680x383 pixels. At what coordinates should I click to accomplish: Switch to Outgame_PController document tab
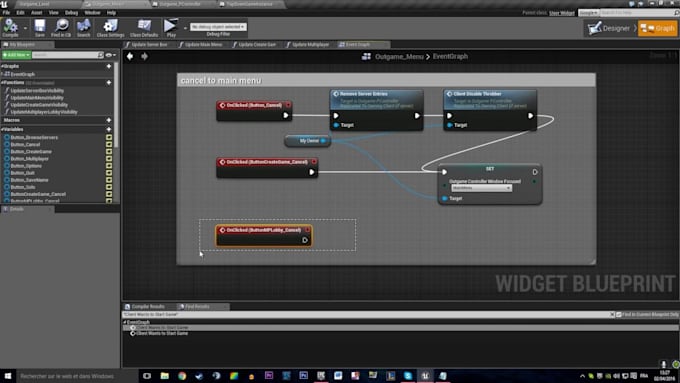tap(180, 4)
